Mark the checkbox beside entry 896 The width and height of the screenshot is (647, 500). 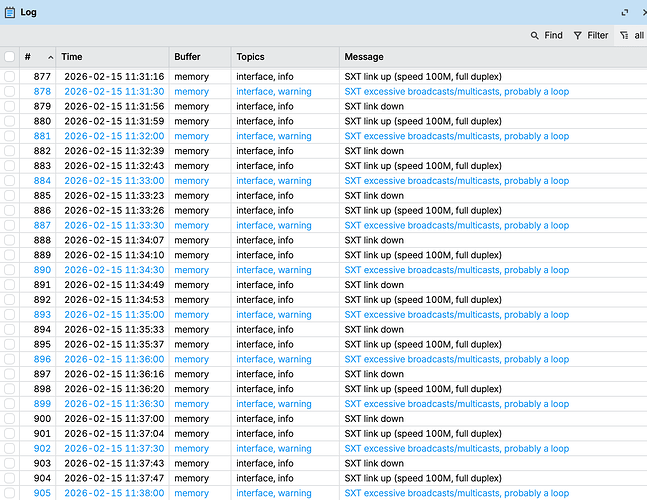[x=10, y=359]
